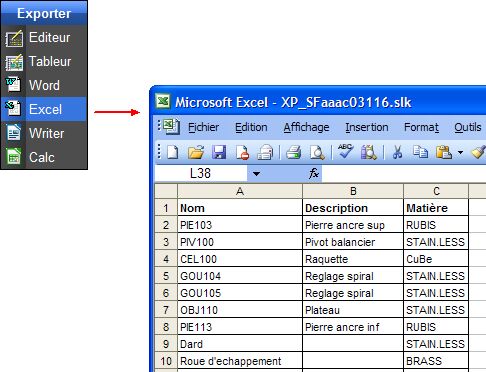Click the Name Box showing L38

pyautogui.click(x=201, y=174)
